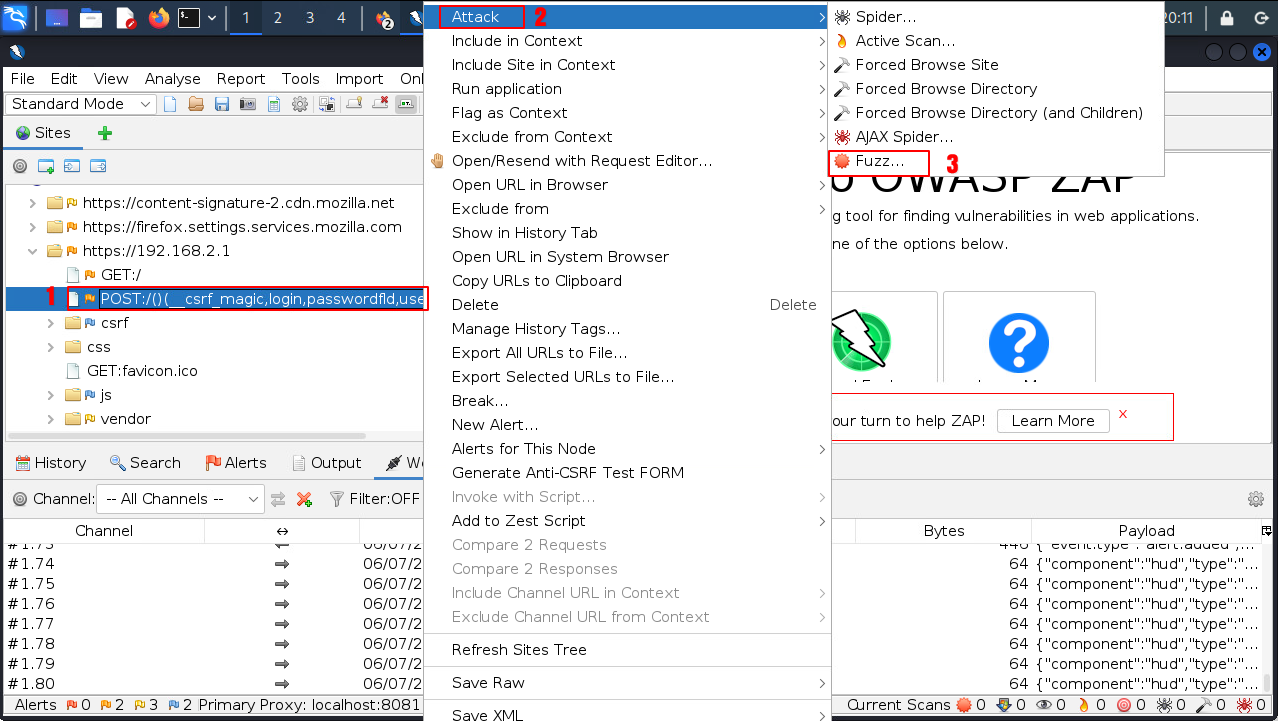Open Options via the toolbar gear icon

click(x=299, y=104)
